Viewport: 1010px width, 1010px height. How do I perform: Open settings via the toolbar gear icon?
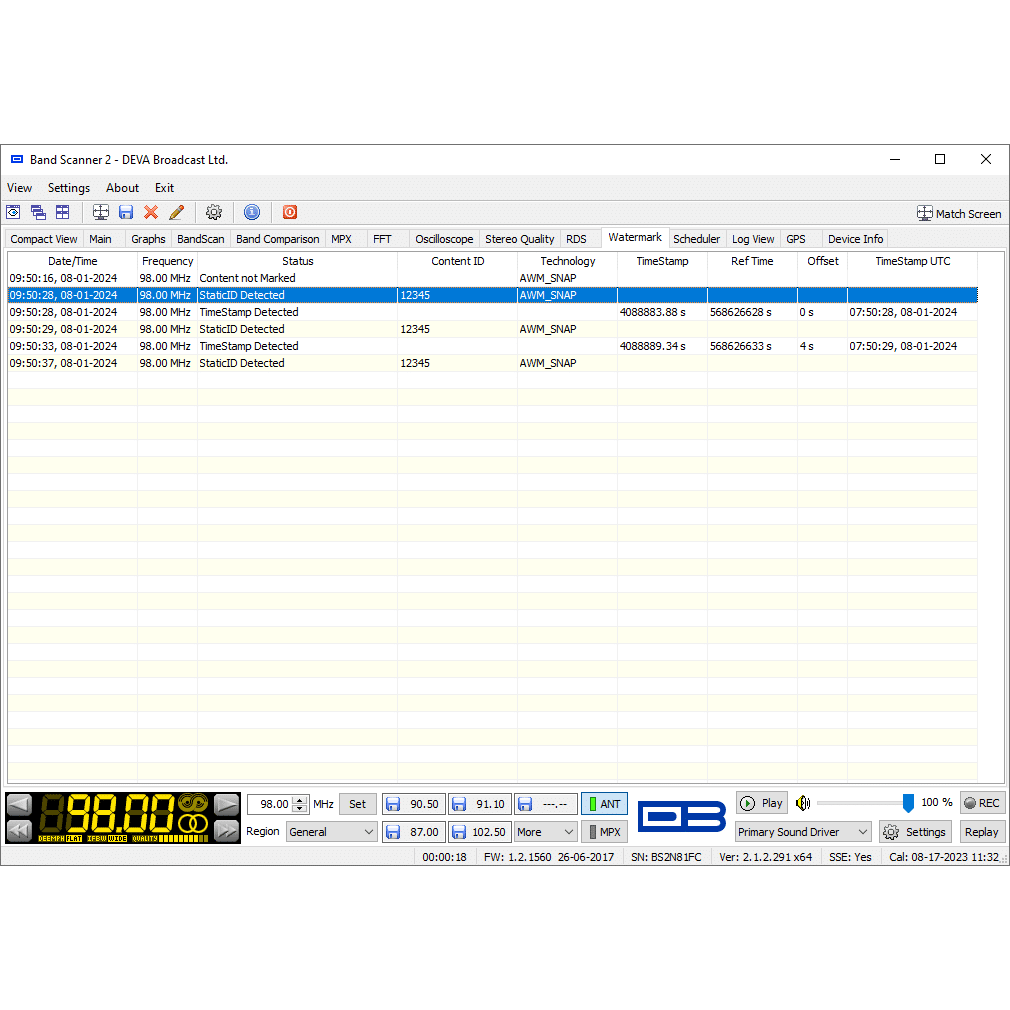pos(213,212)
